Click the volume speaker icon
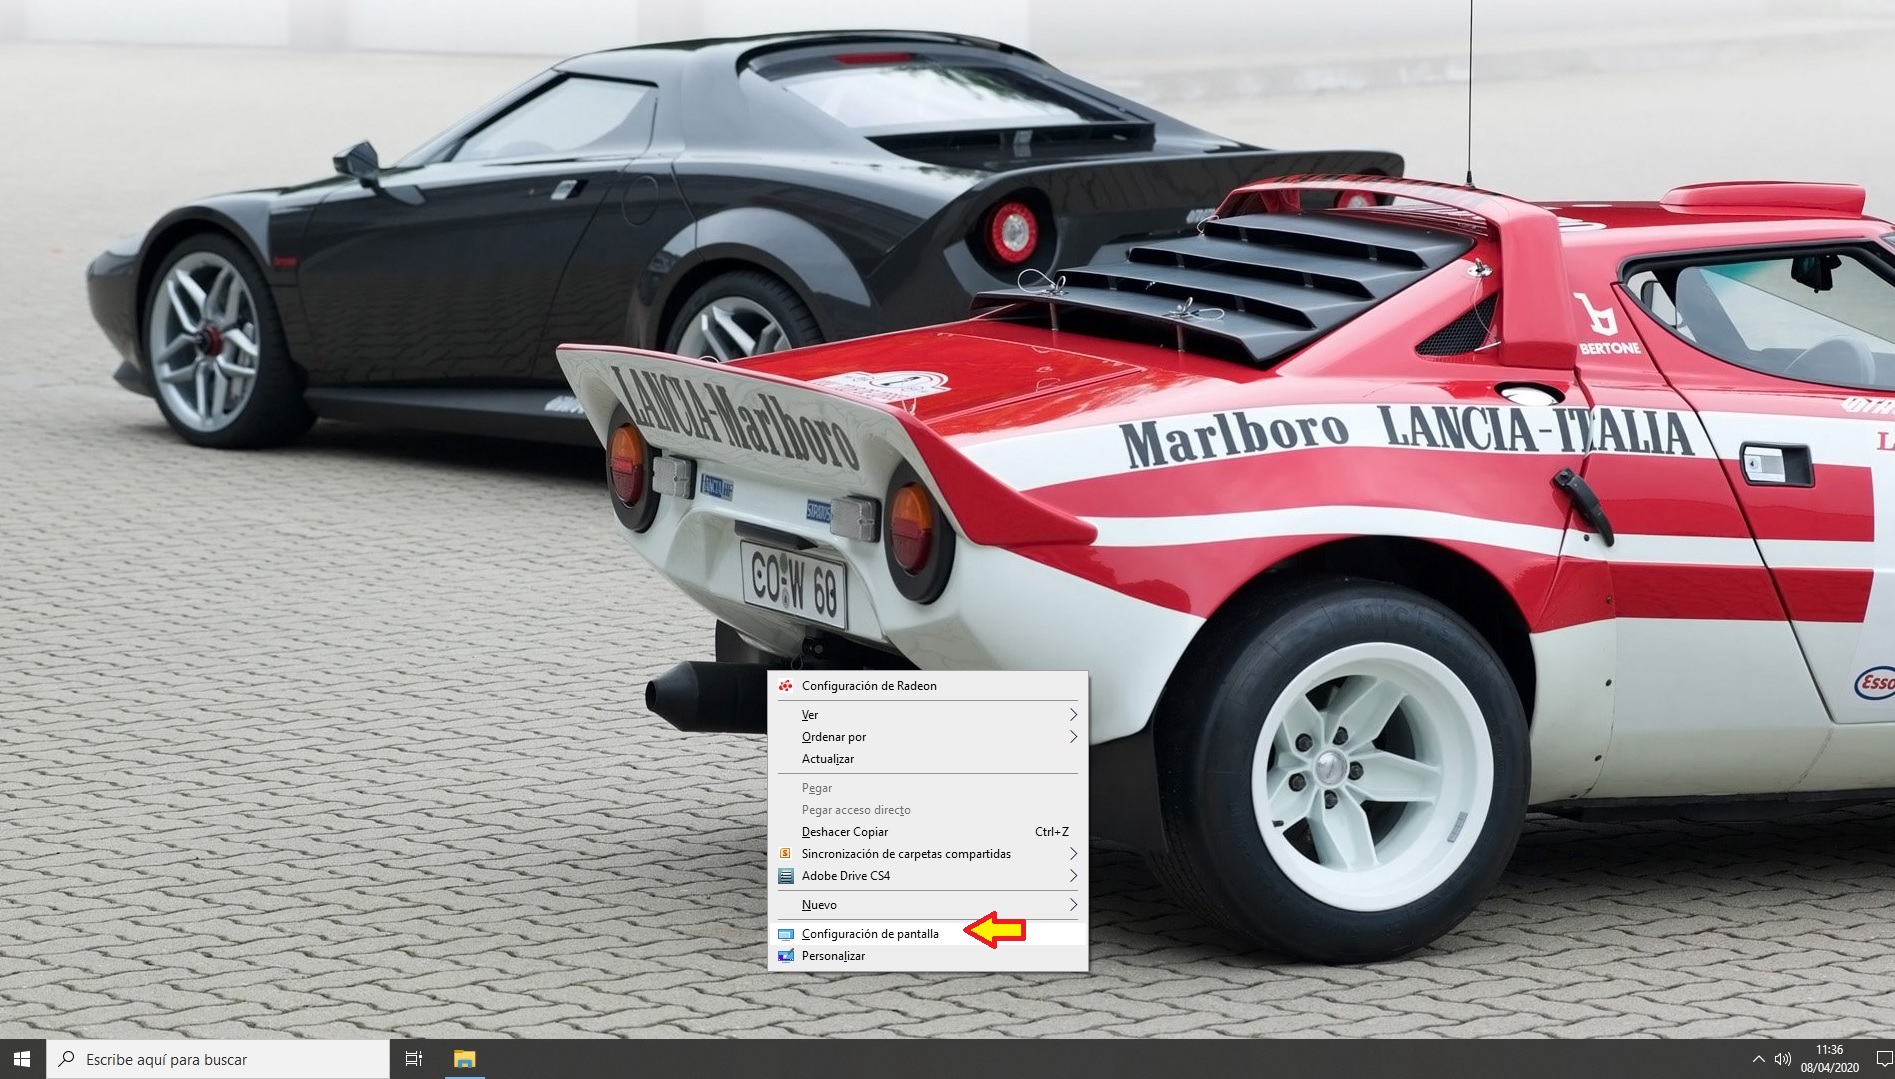 coord(1782,1059)
